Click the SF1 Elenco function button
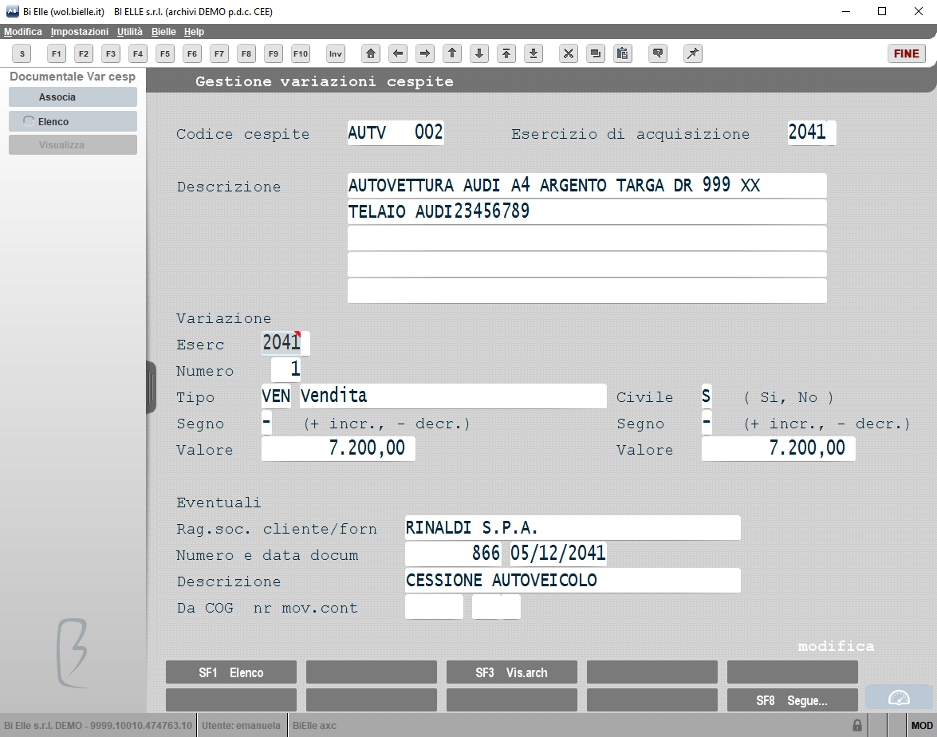 [231, 672]
